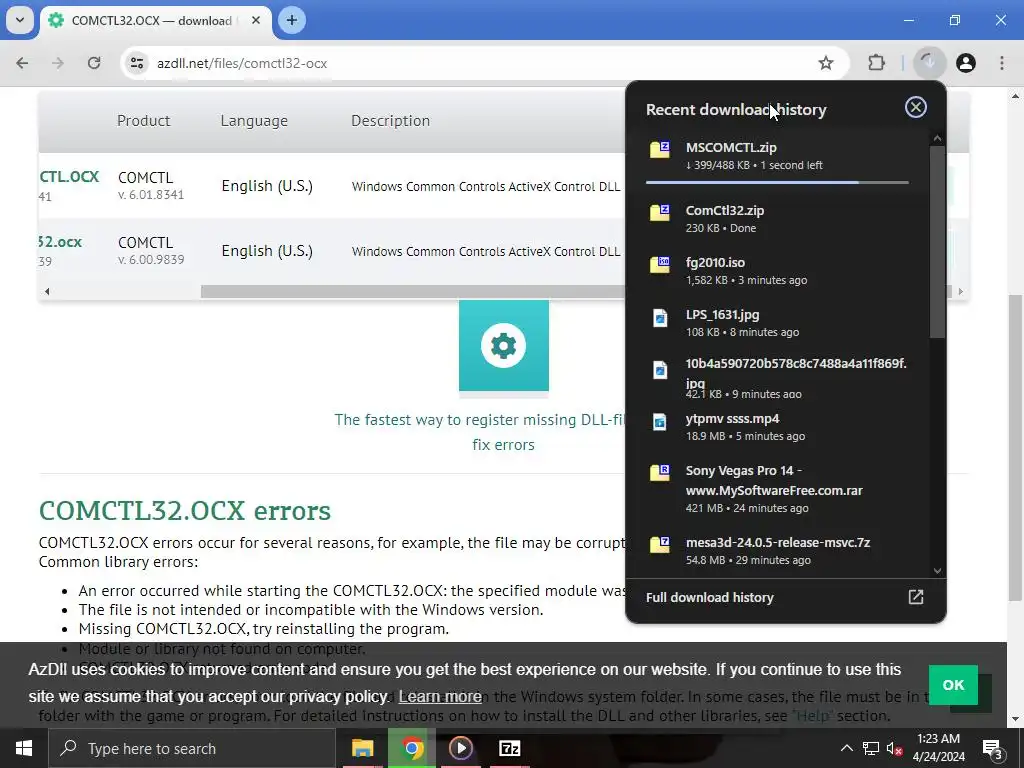Open the taskbar clock showing 1:23 AM

pos(938,748)
